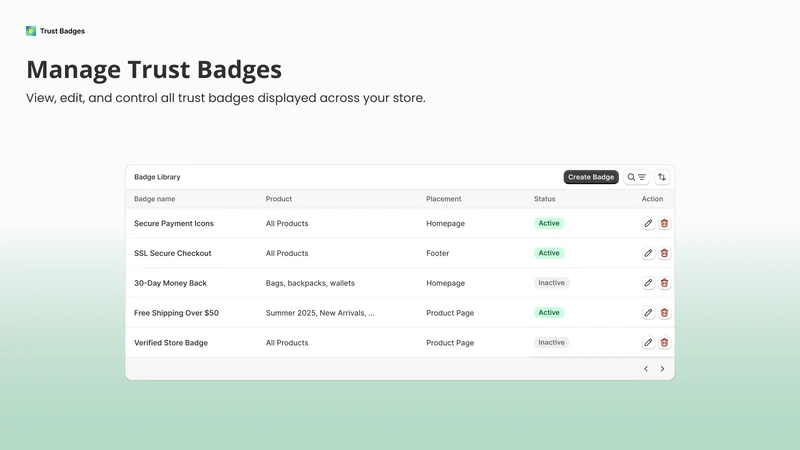The image size is (800, 450).
Task: Open the sort options arrows icon
Action: coord(662,177)
